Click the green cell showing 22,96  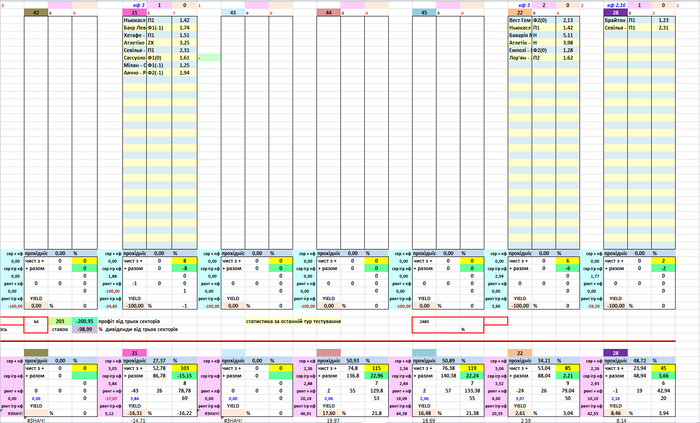(x=376, y=376)
